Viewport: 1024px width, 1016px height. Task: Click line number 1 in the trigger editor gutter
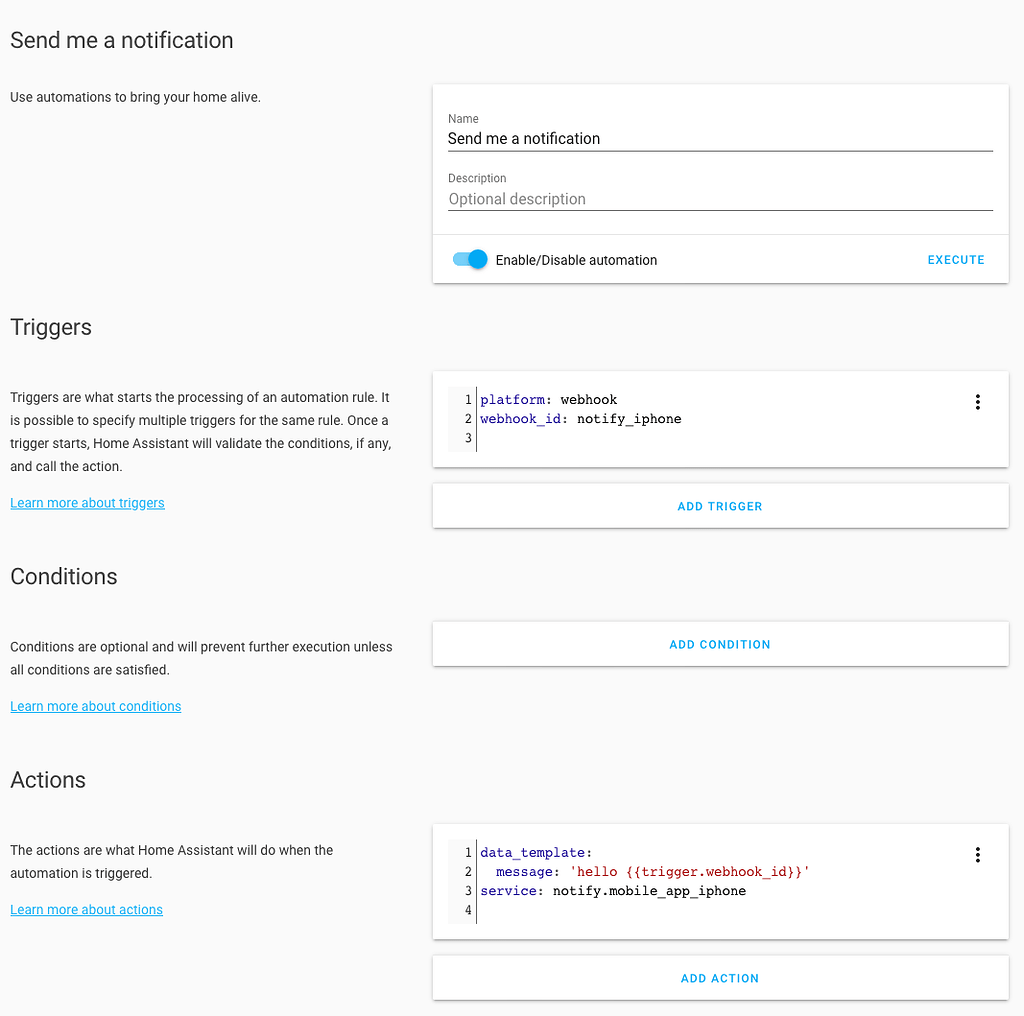tap(467, 399)
